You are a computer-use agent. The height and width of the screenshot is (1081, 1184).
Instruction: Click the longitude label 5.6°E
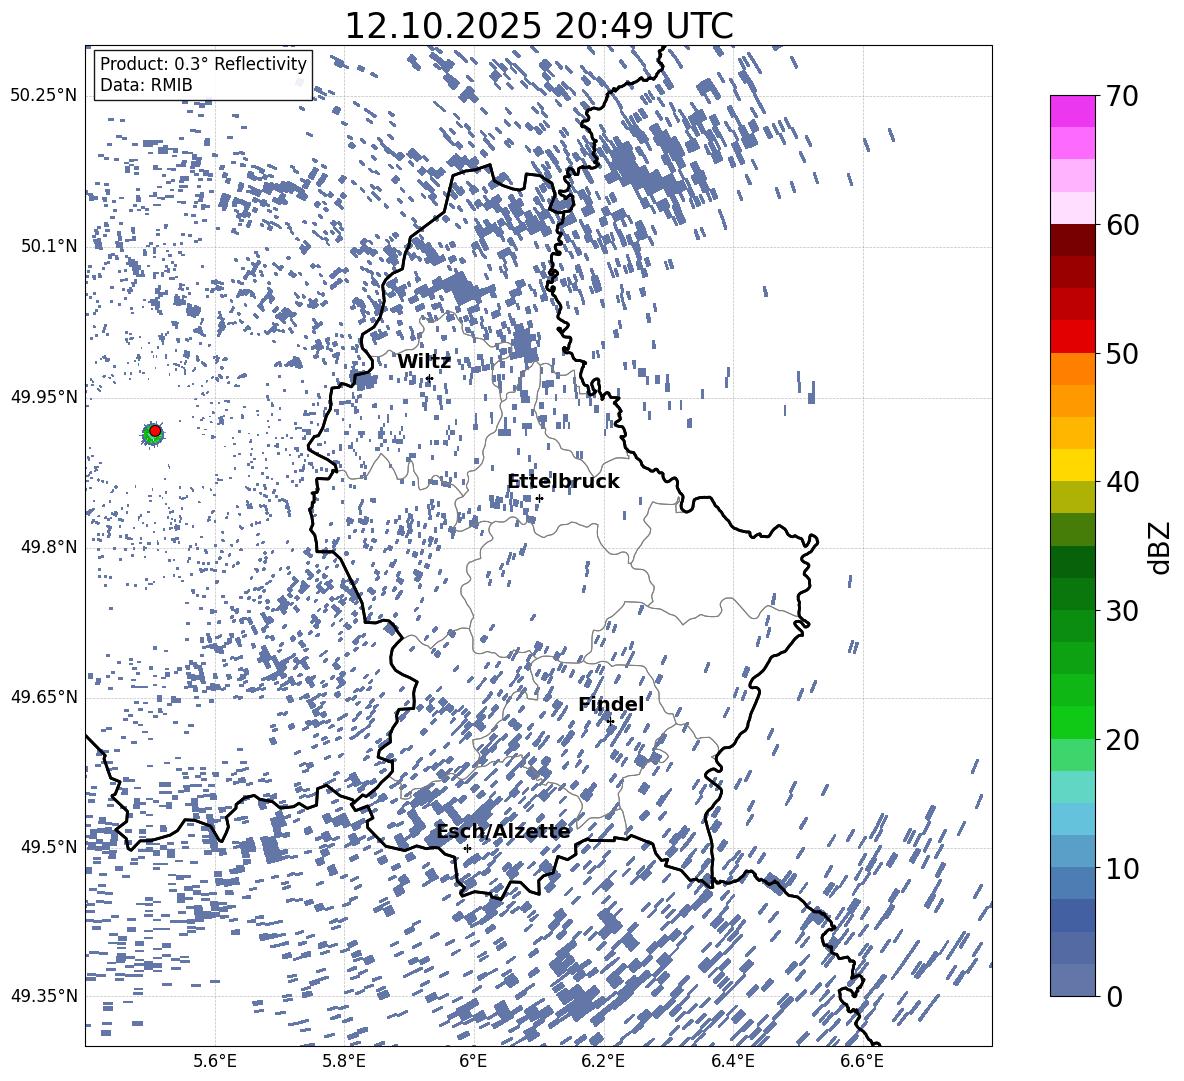[x=215, y=1061]
